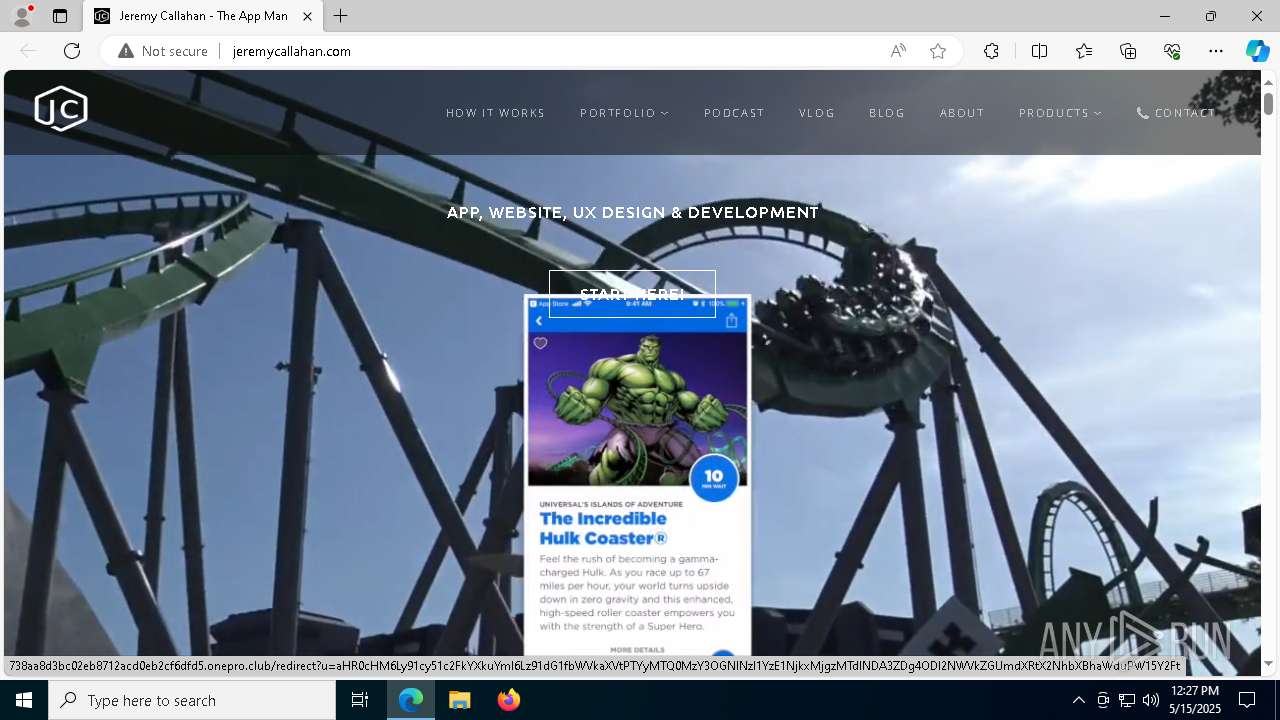This screenshot has height=720, width=1280.
Task: Expand the Products dropdown menu
Action: point(1060,113)
